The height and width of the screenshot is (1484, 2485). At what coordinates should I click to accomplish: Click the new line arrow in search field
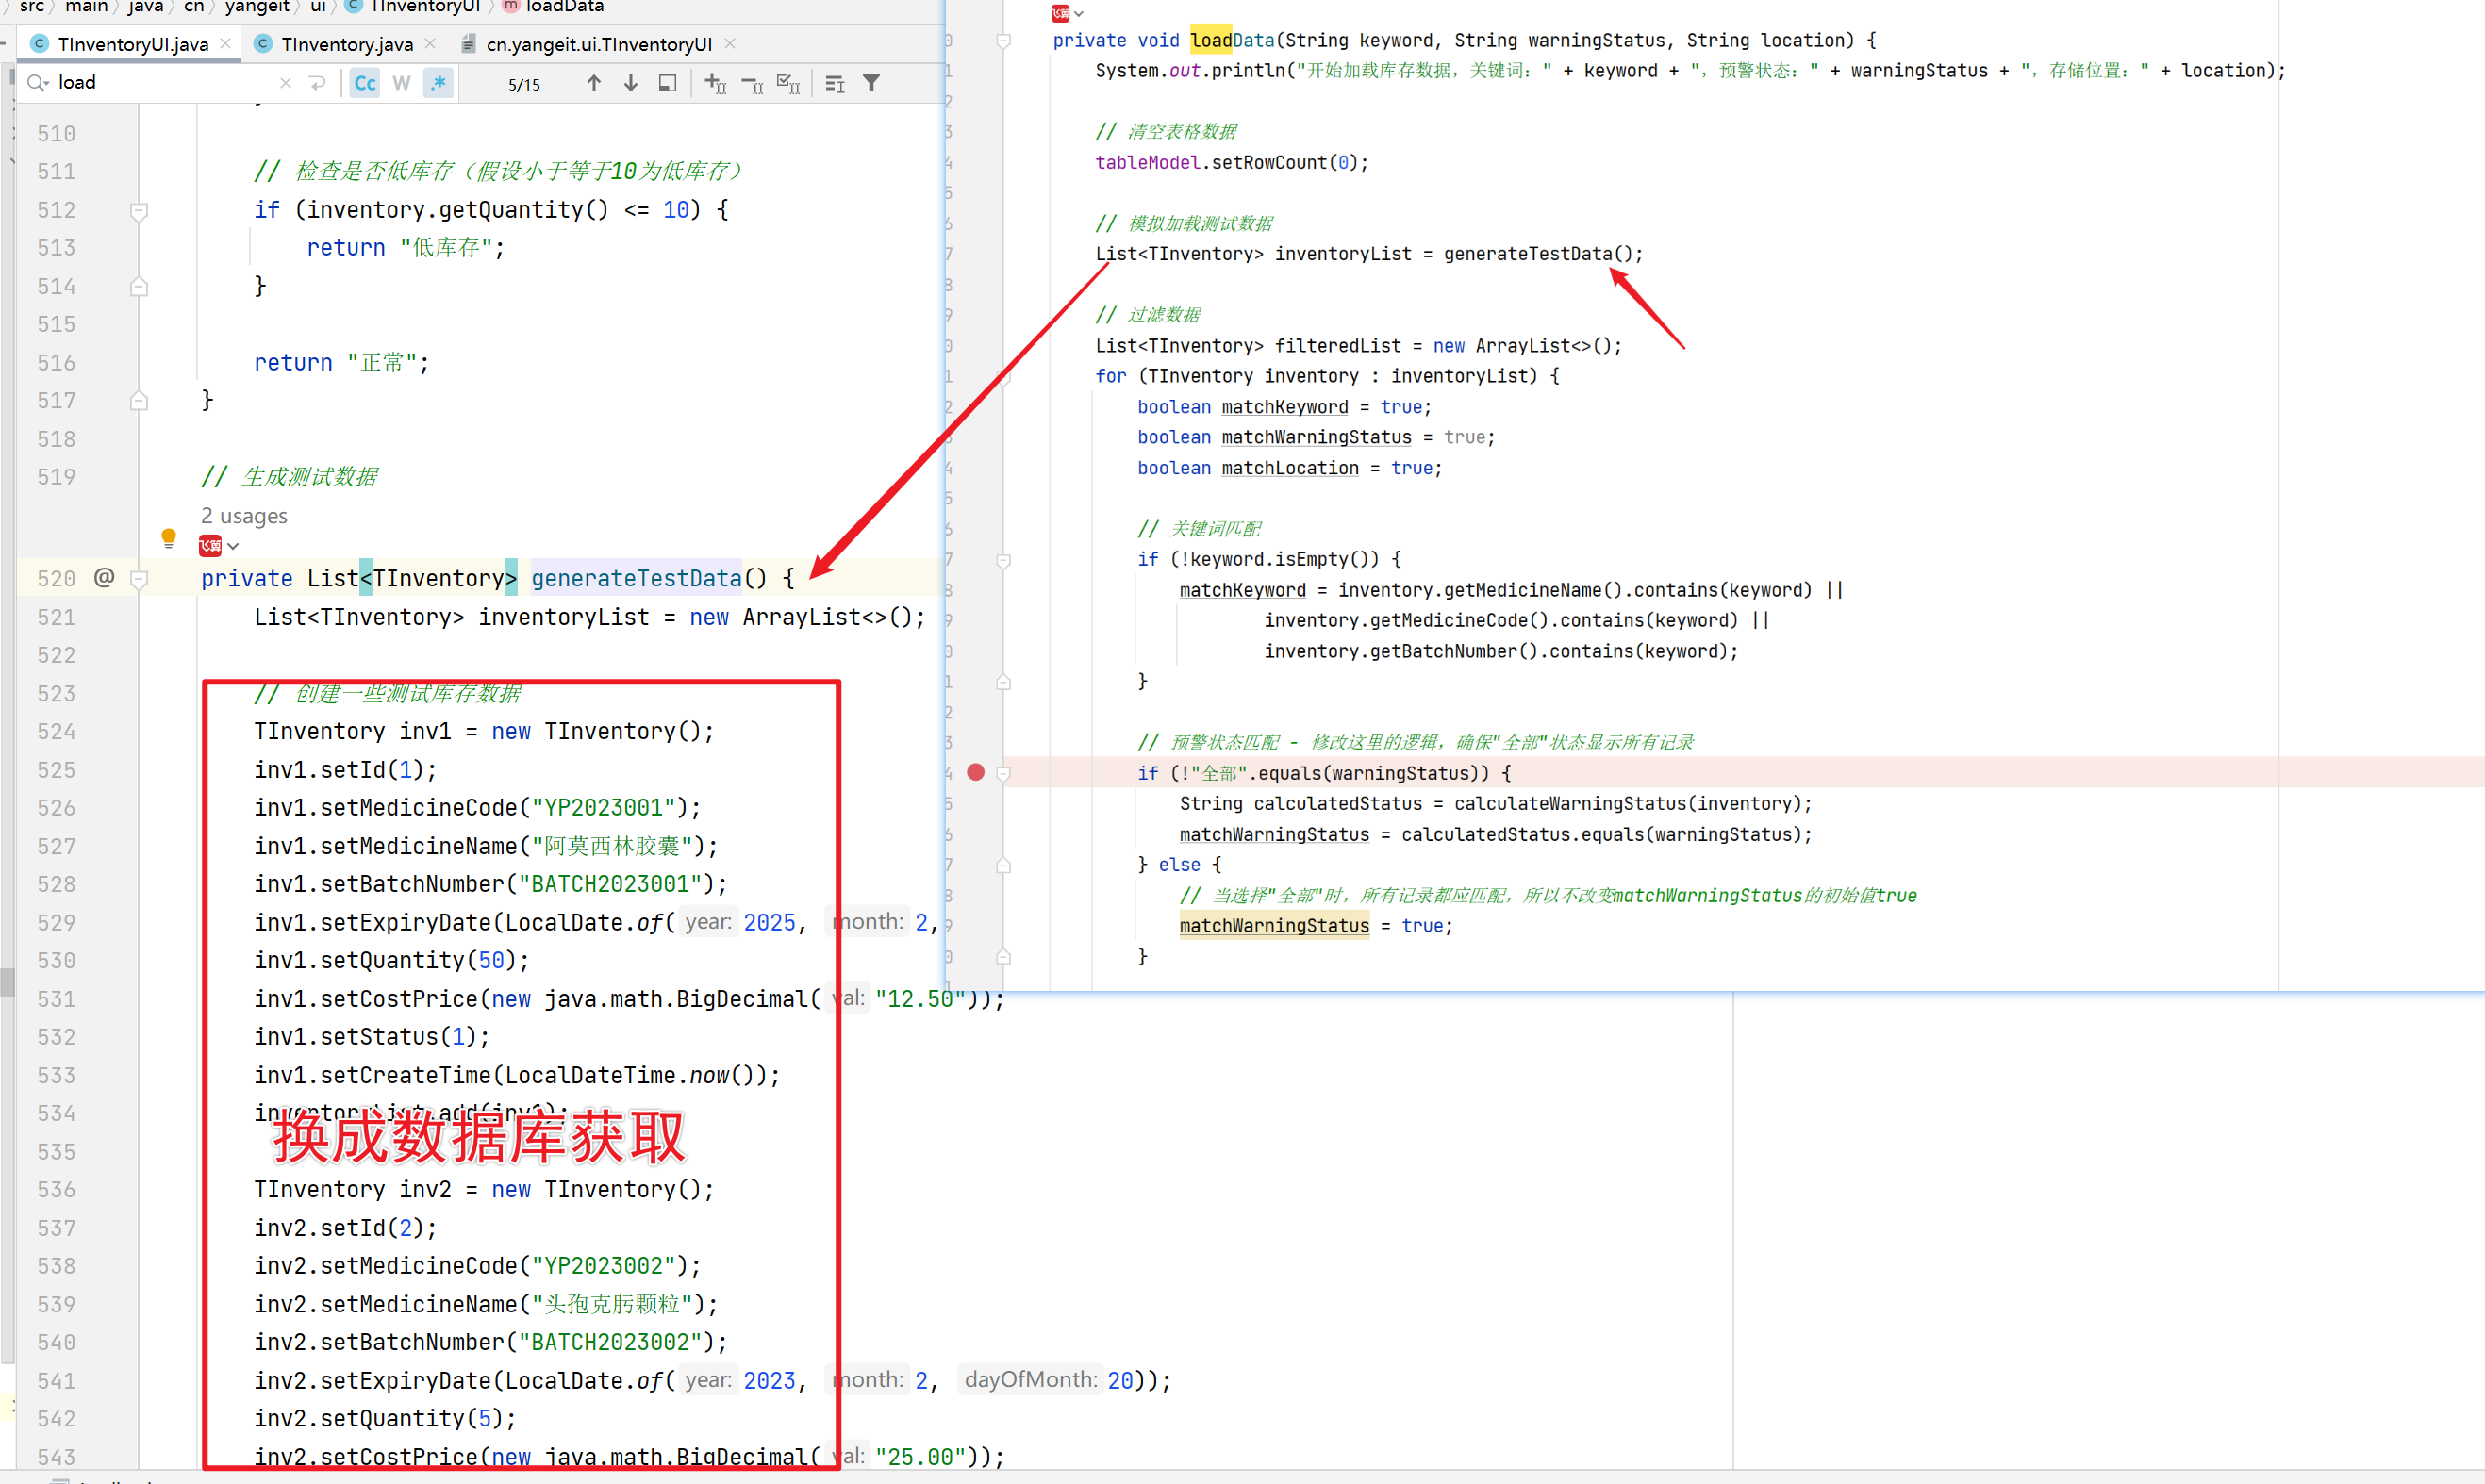(318, 83)
